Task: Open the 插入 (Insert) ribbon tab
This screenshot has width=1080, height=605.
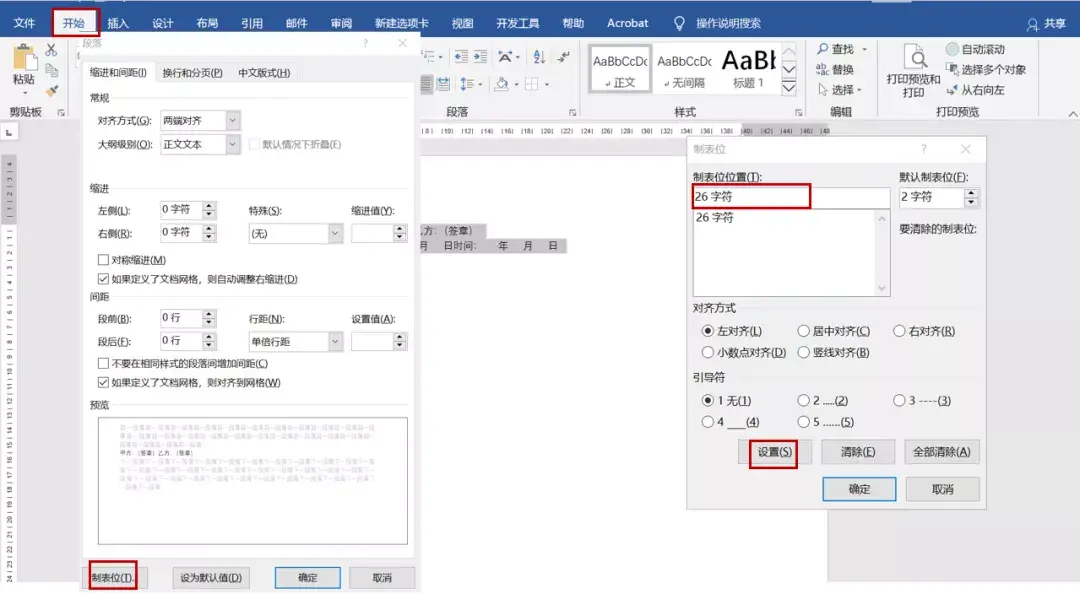Action: (118, 23)
